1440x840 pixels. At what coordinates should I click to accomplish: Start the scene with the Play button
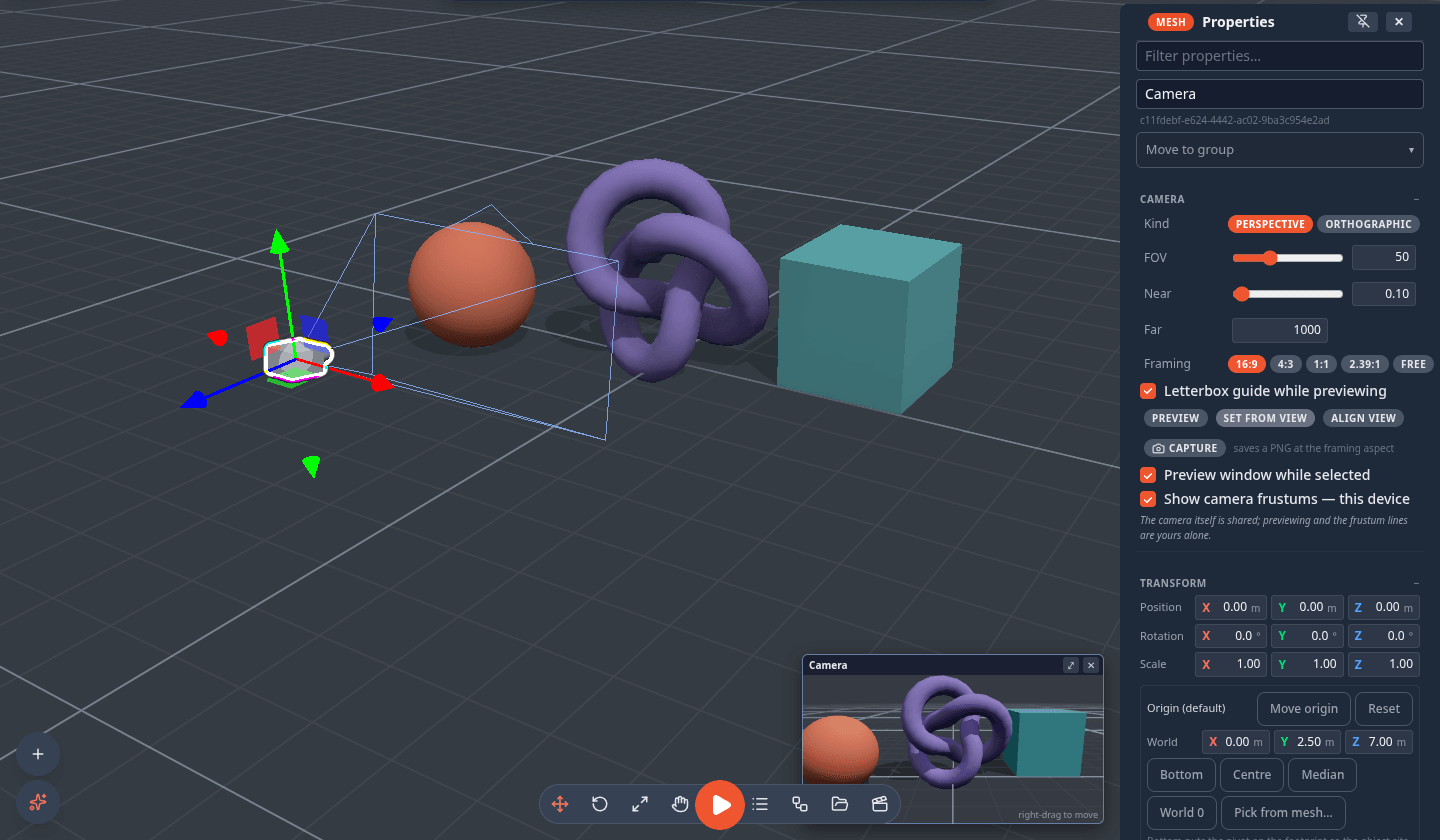(x=720, y=804)
